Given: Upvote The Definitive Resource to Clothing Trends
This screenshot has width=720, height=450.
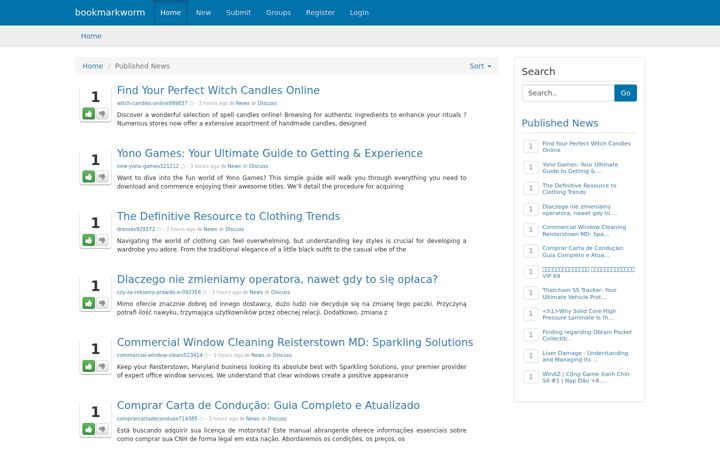Looking at the screenshot, I should click(89, 240).
